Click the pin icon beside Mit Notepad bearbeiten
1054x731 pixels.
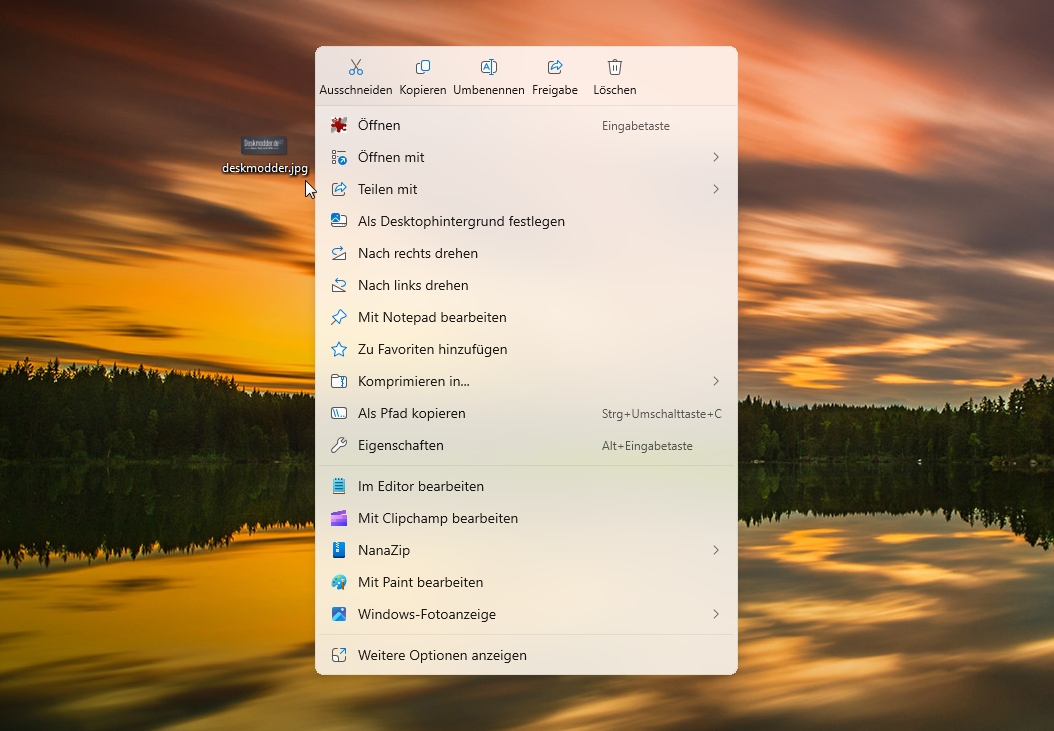[339, 317]
